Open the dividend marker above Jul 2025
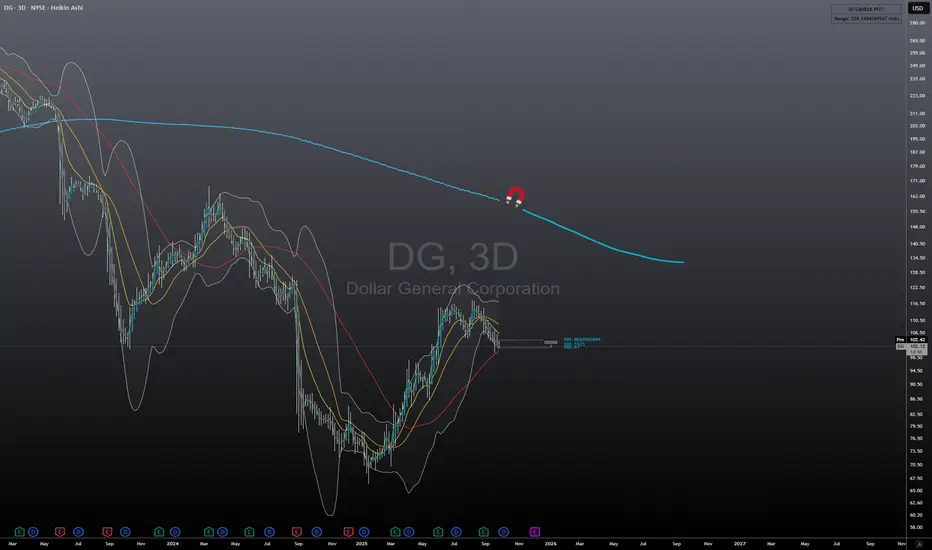932x550 pixels. tap(456, 532)
